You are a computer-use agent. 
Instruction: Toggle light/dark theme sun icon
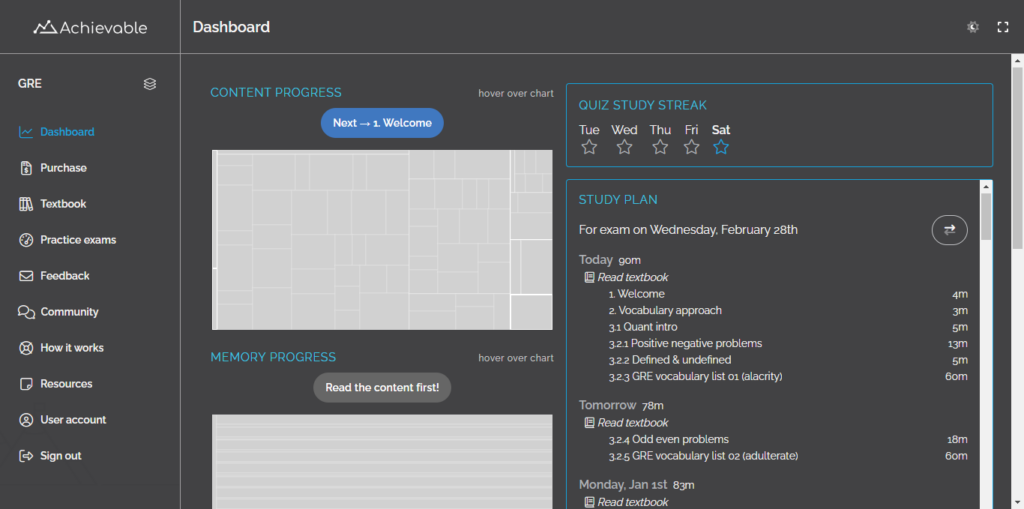point(973,27)
